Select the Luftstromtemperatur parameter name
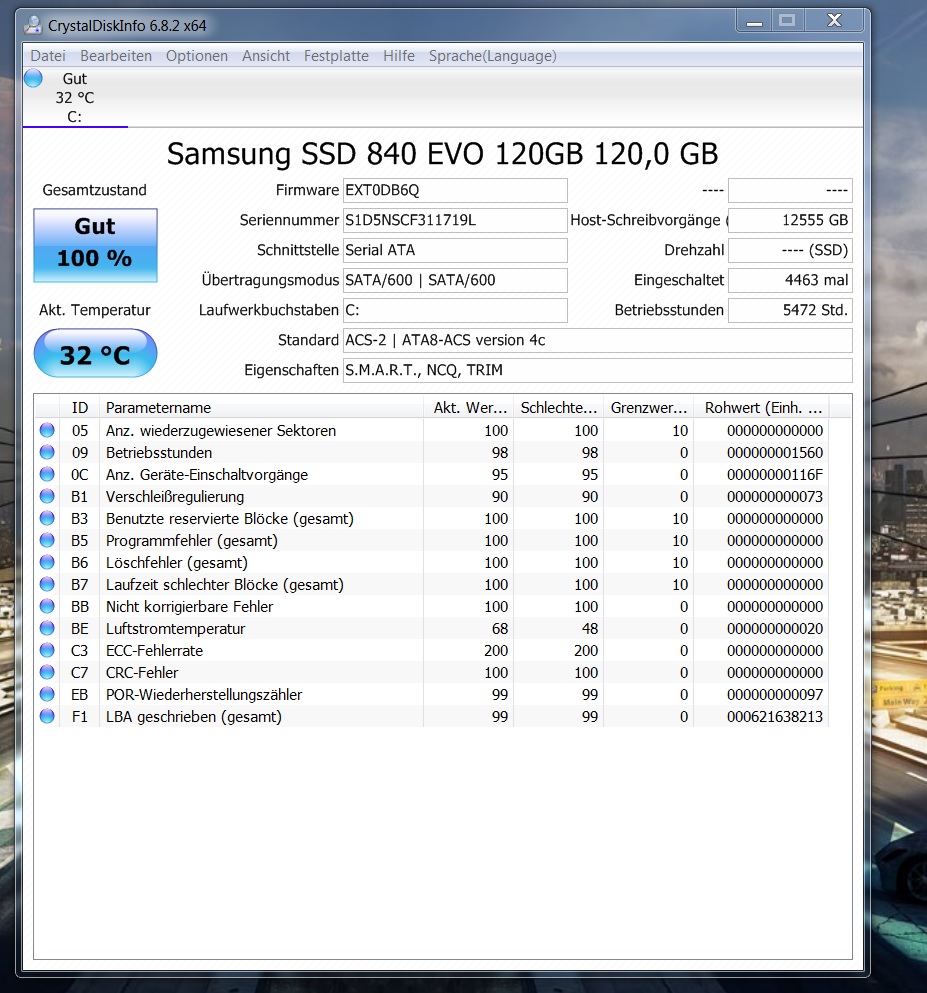Screen dimensions: 927x993 click(x=175, y=628)
